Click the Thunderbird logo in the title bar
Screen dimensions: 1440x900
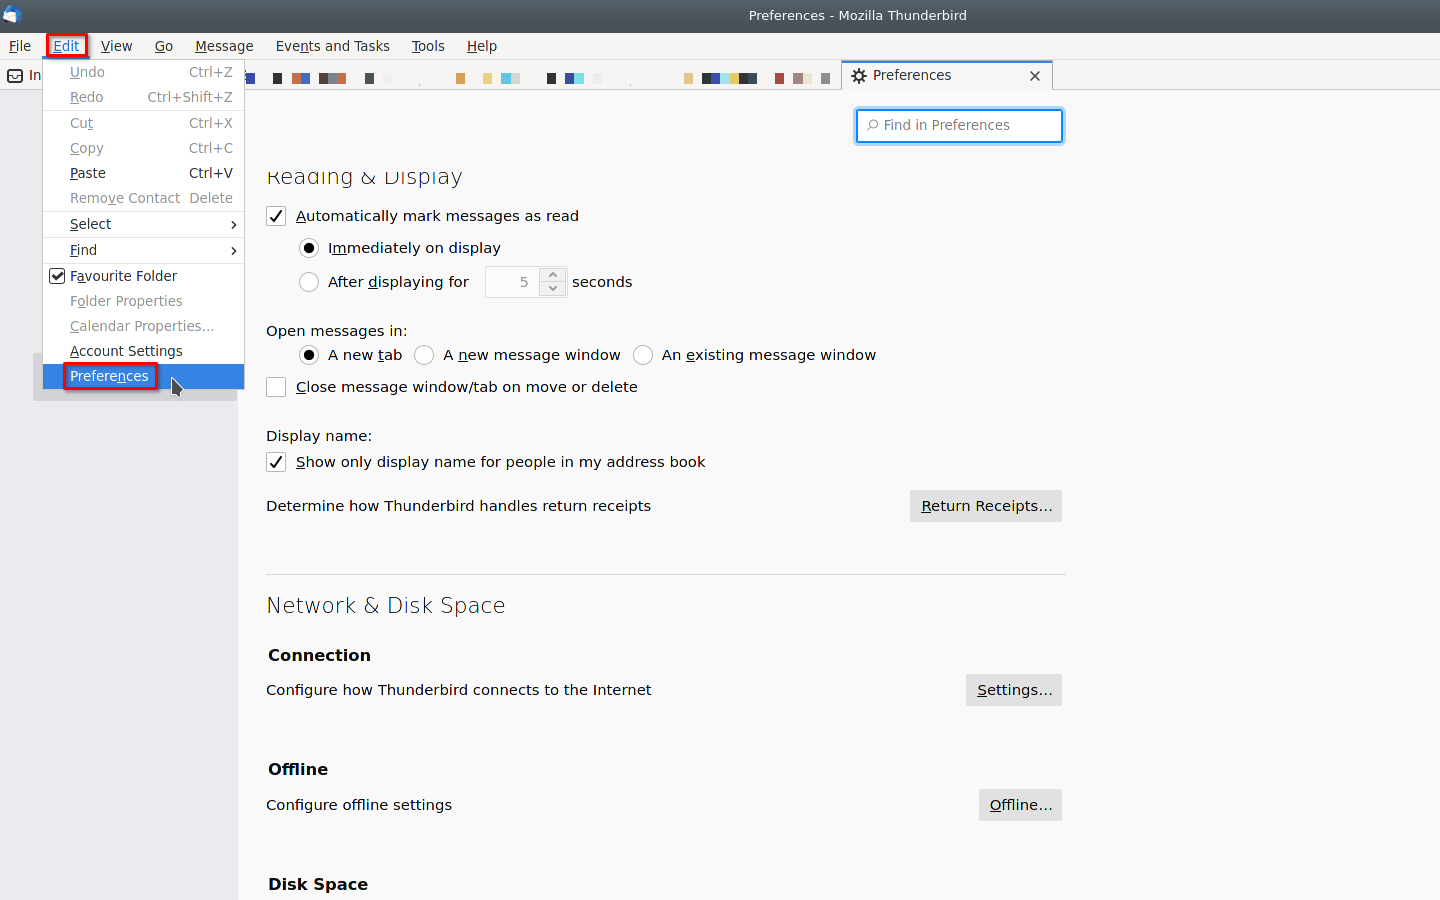point(12,15)
